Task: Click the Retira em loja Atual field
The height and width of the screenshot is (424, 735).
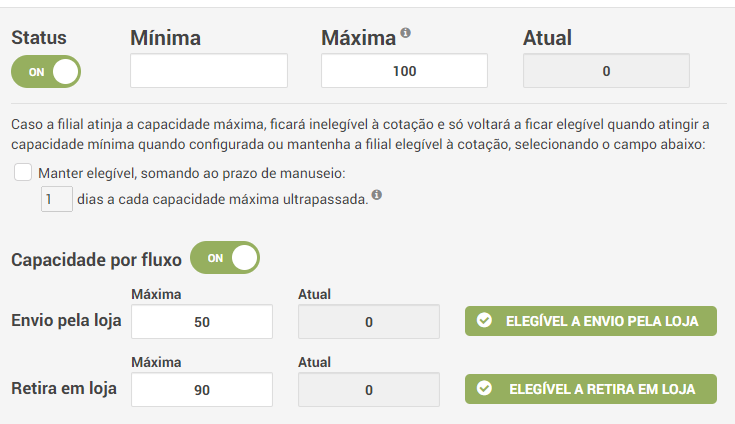Action: [369, 389]
